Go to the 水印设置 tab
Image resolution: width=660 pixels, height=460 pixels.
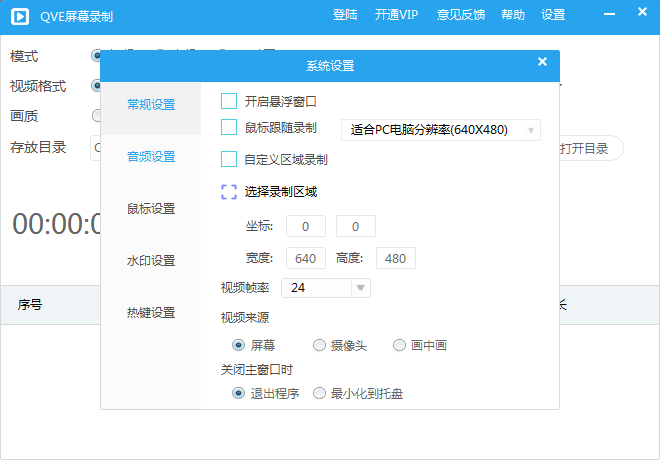(151, 261)
